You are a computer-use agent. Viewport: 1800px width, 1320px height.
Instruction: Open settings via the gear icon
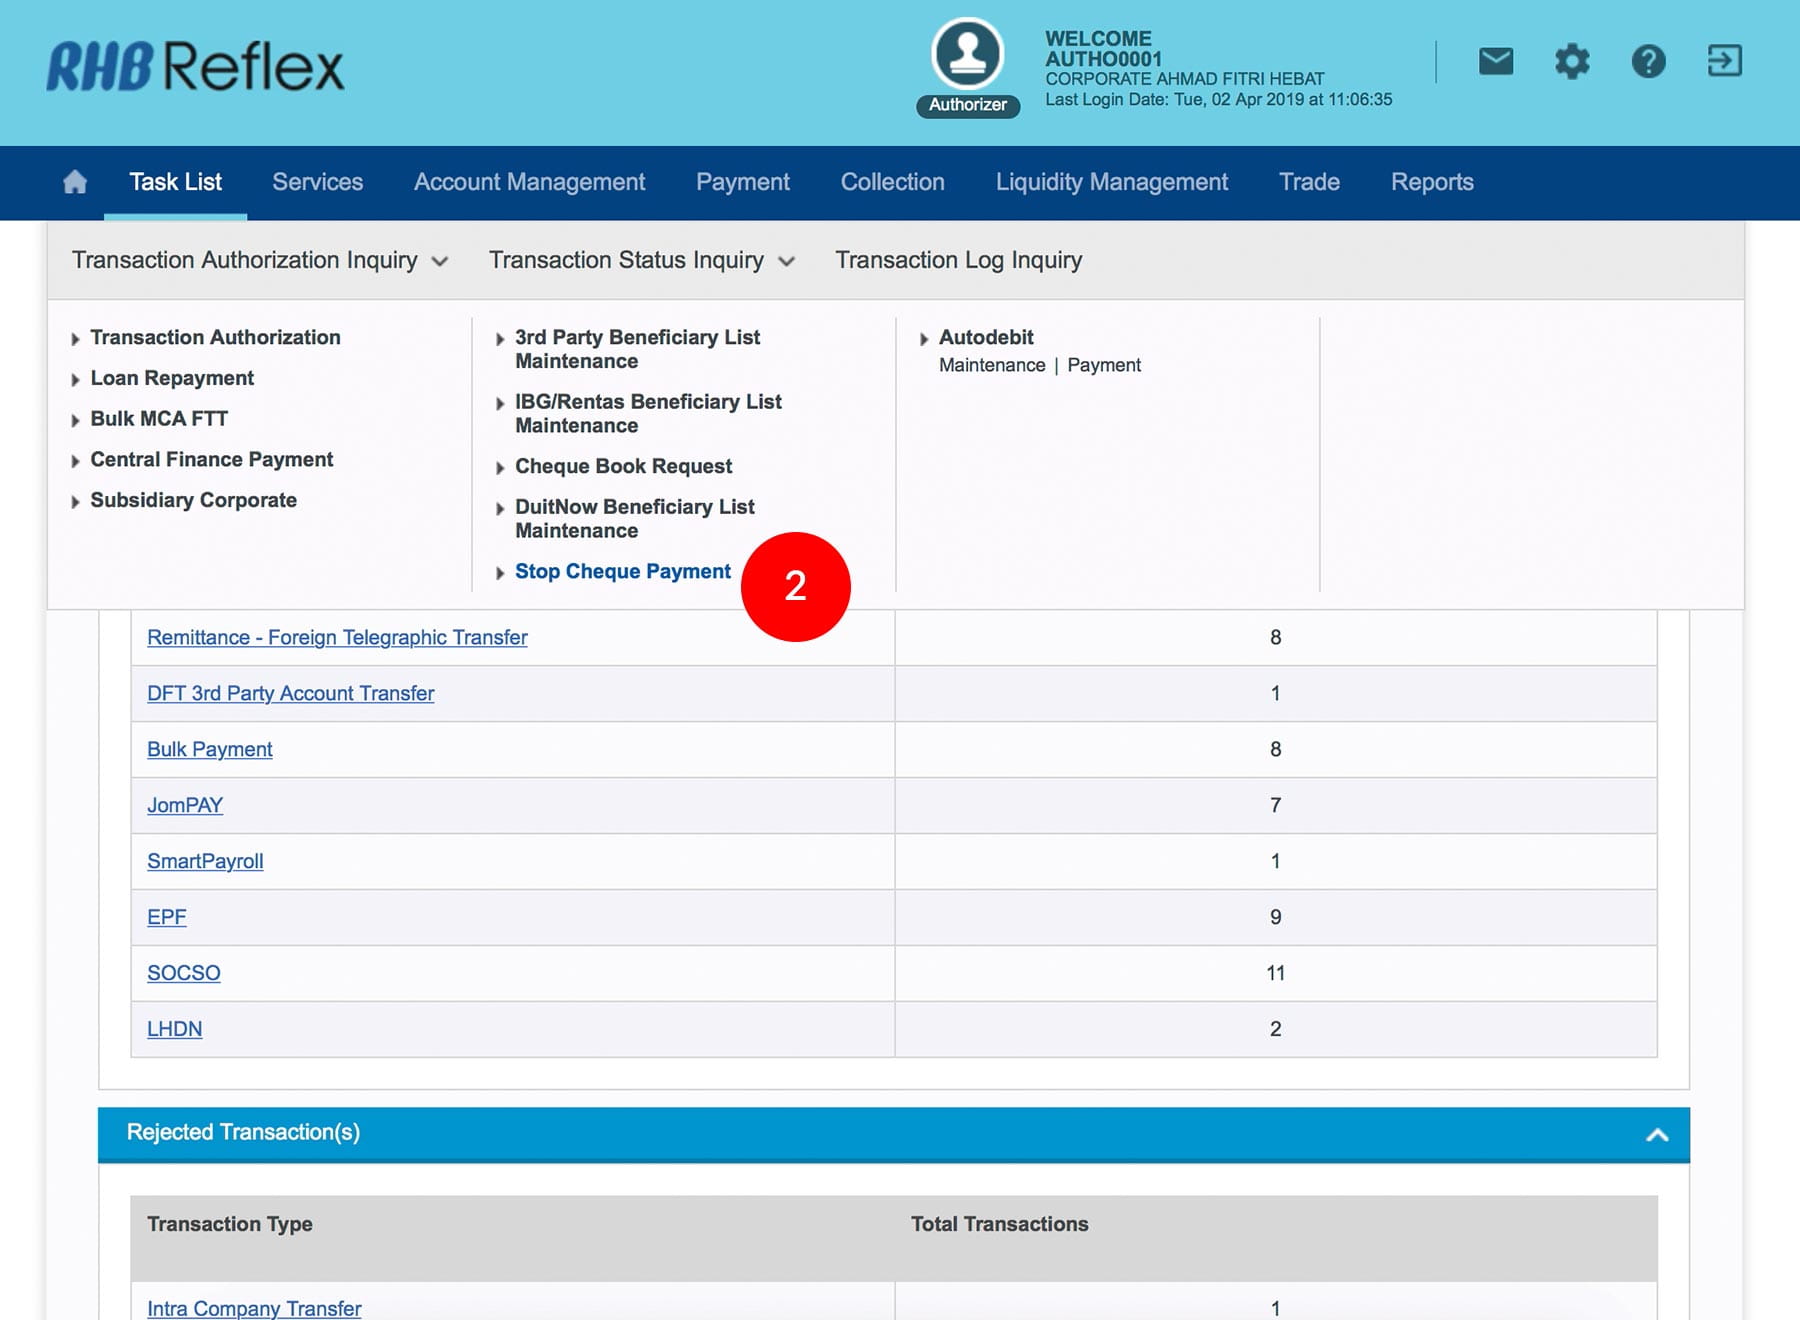(1571, 62)
